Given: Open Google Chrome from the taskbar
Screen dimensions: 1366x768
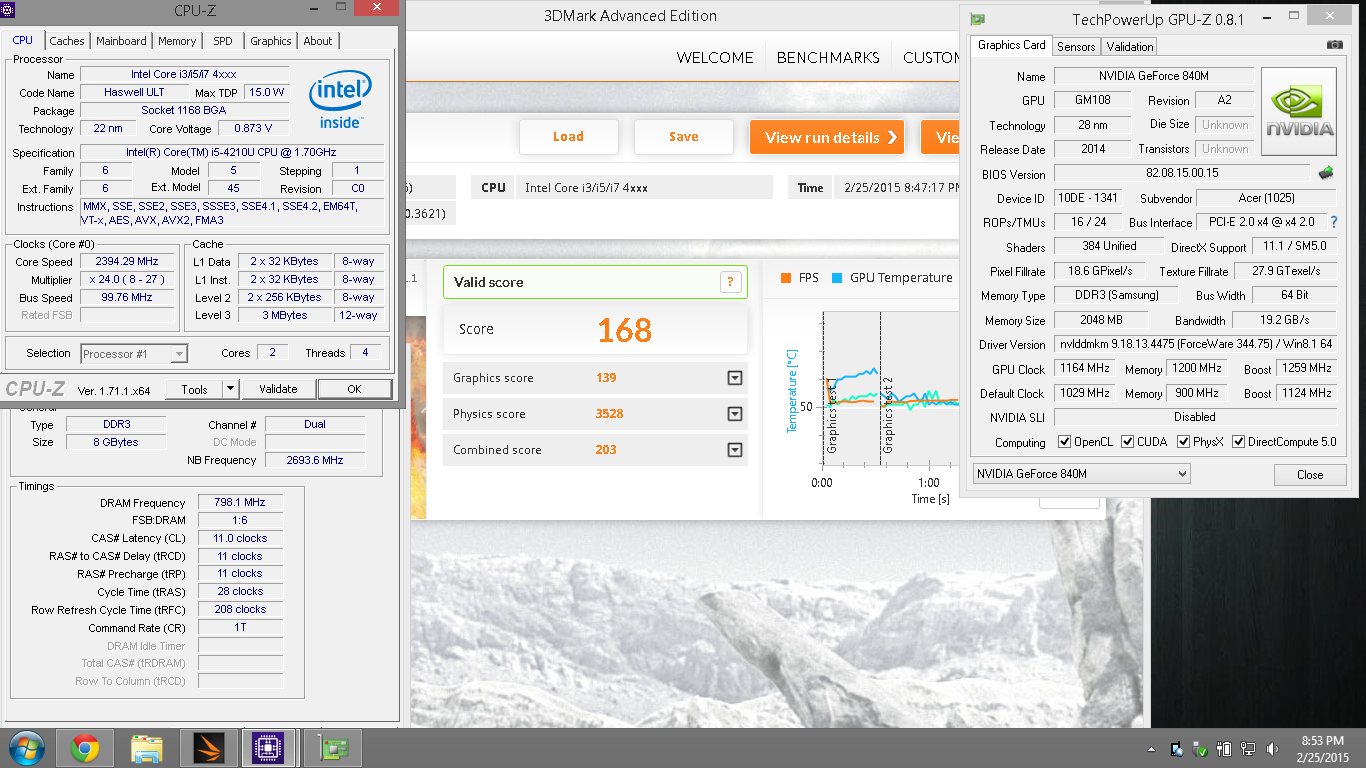Looking at the screenshot, I should [x=85, y=748].
